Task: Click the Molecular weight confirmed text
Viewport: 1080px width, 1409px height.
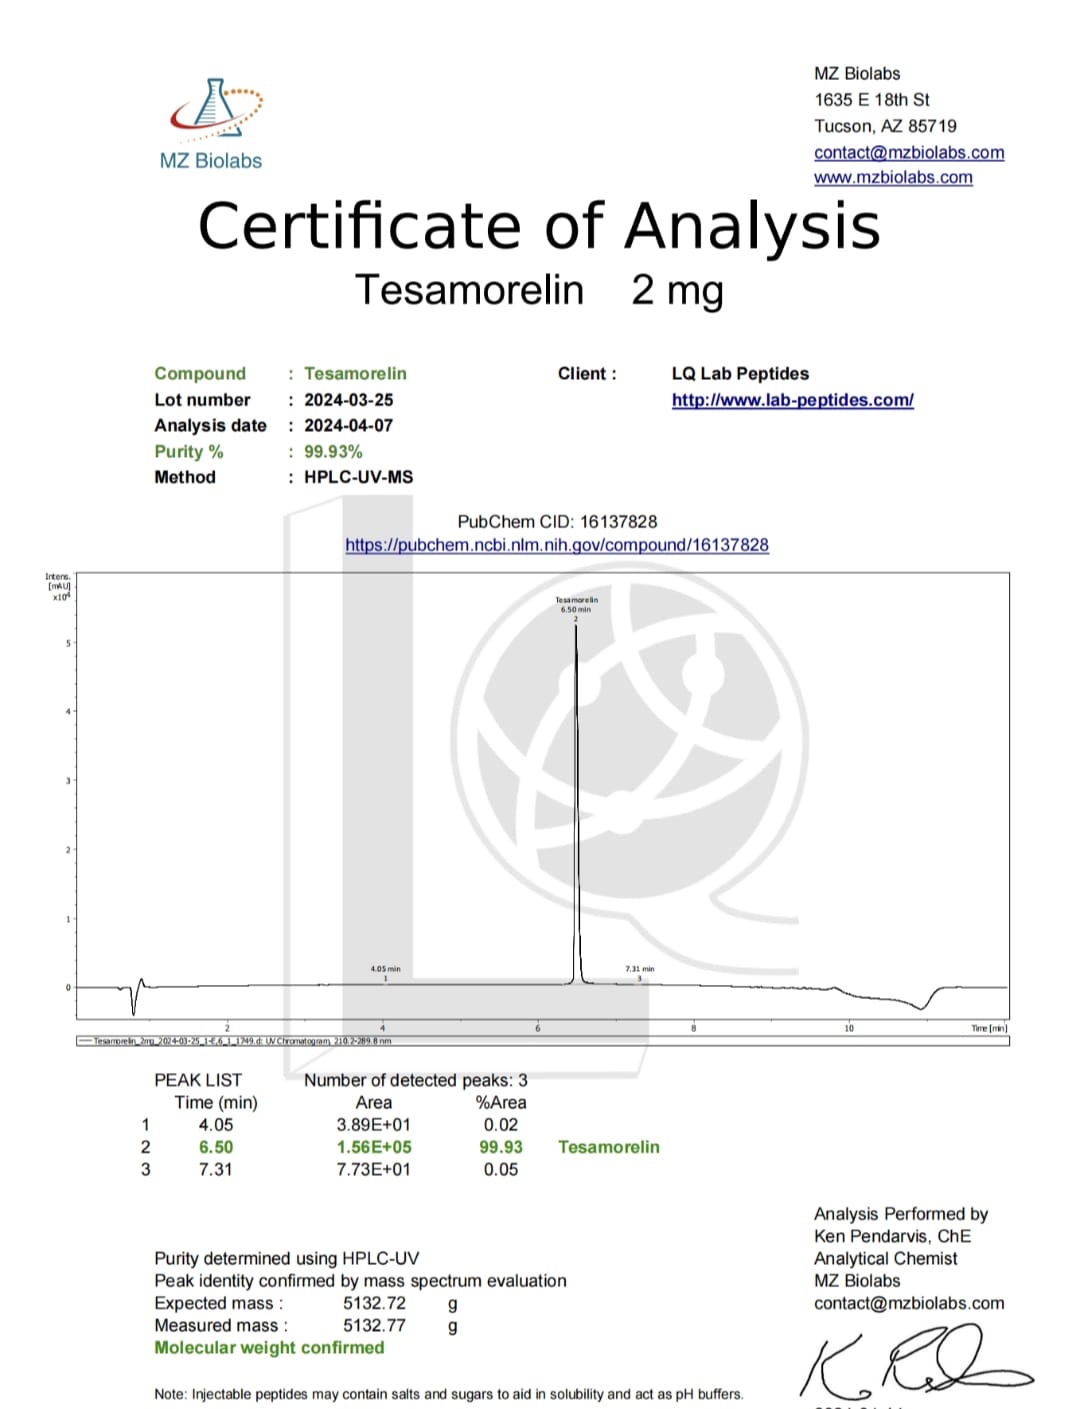Action: click(269, 1348)
